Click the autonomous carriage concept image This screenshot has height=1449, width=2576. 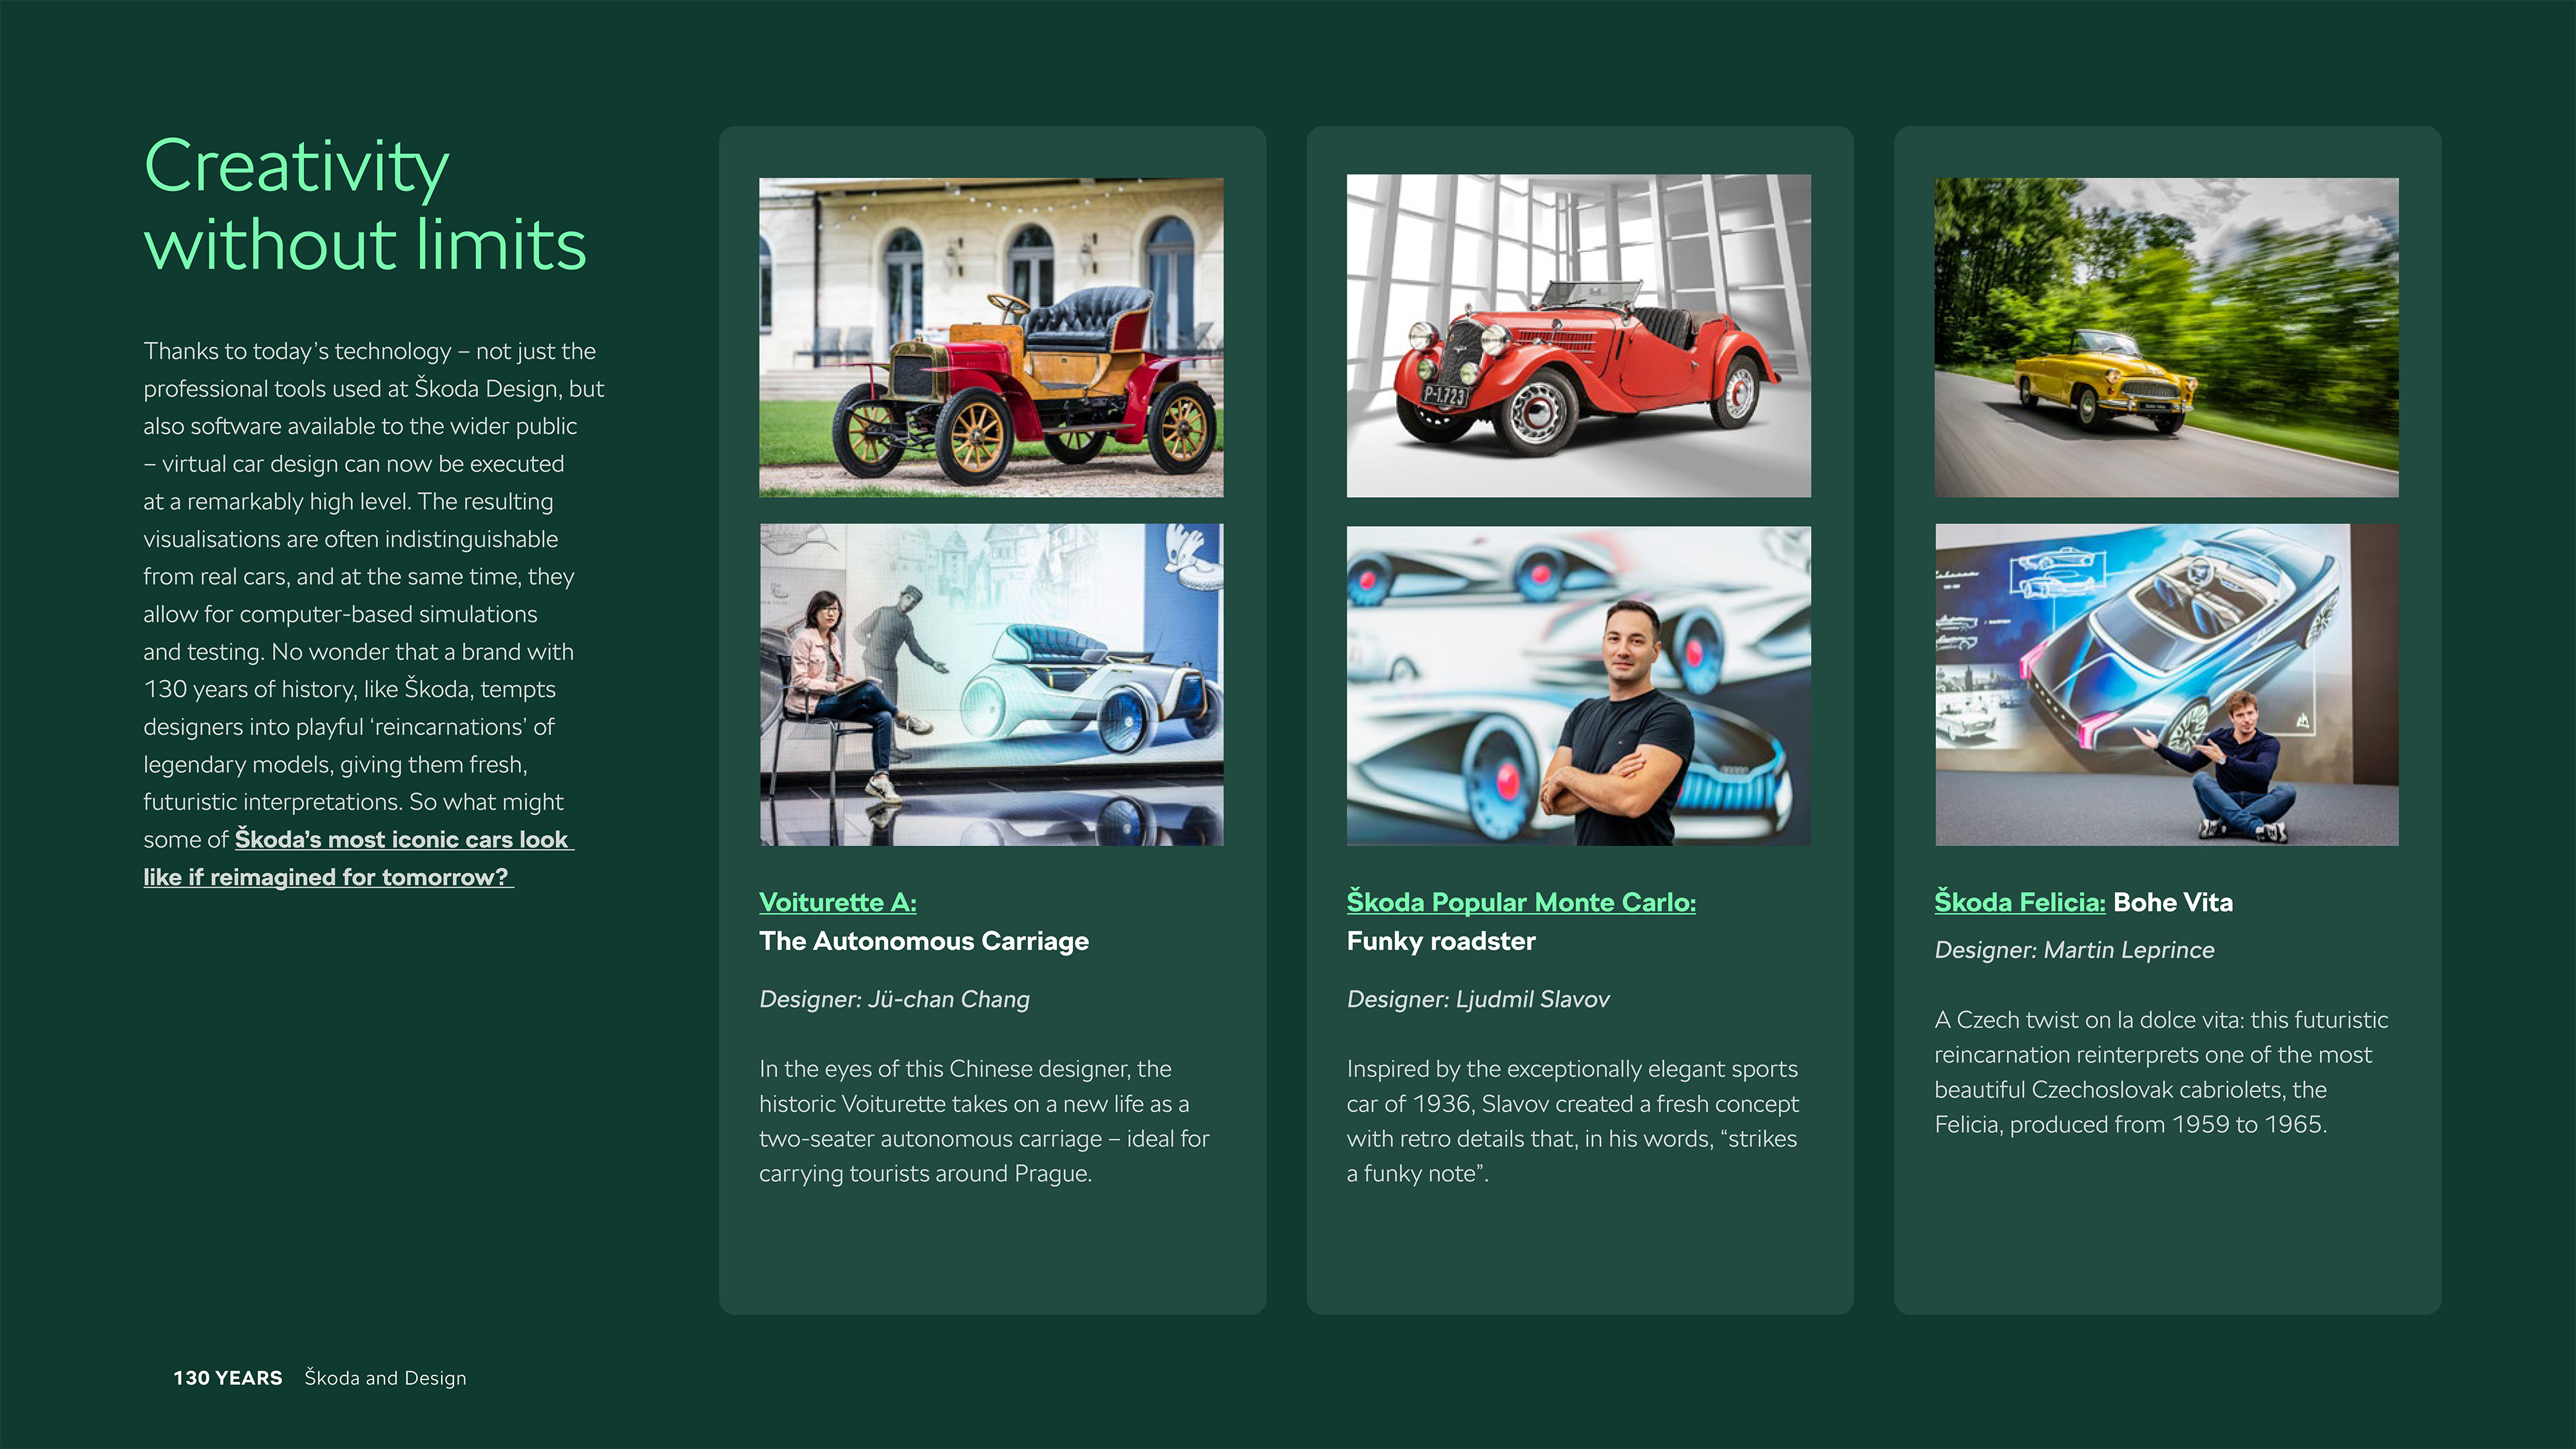(x=990, y=685)
